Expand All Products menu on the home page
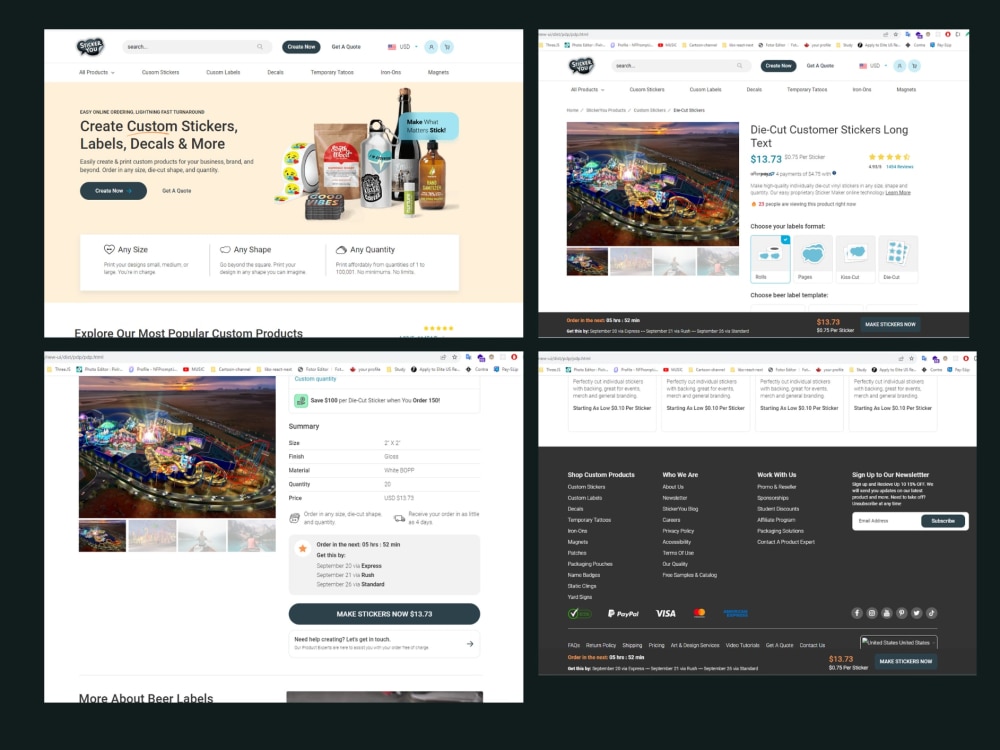Viewport: 1000px width, 750px height. (x=97, y=72)
